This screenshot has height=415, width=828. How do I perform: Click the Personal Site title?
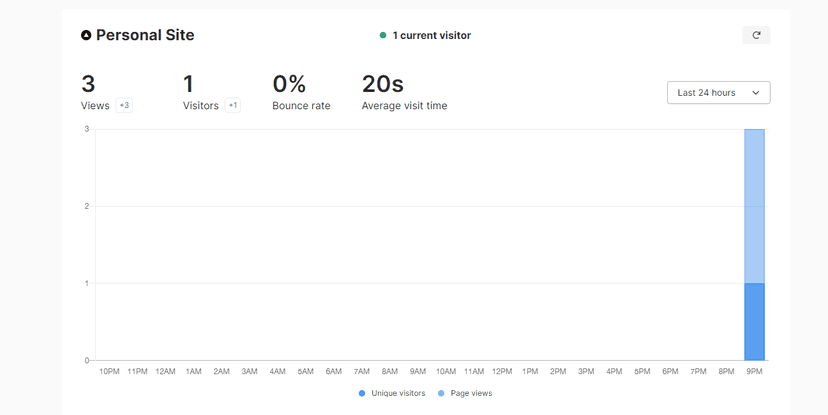click(x=145, y=35)
